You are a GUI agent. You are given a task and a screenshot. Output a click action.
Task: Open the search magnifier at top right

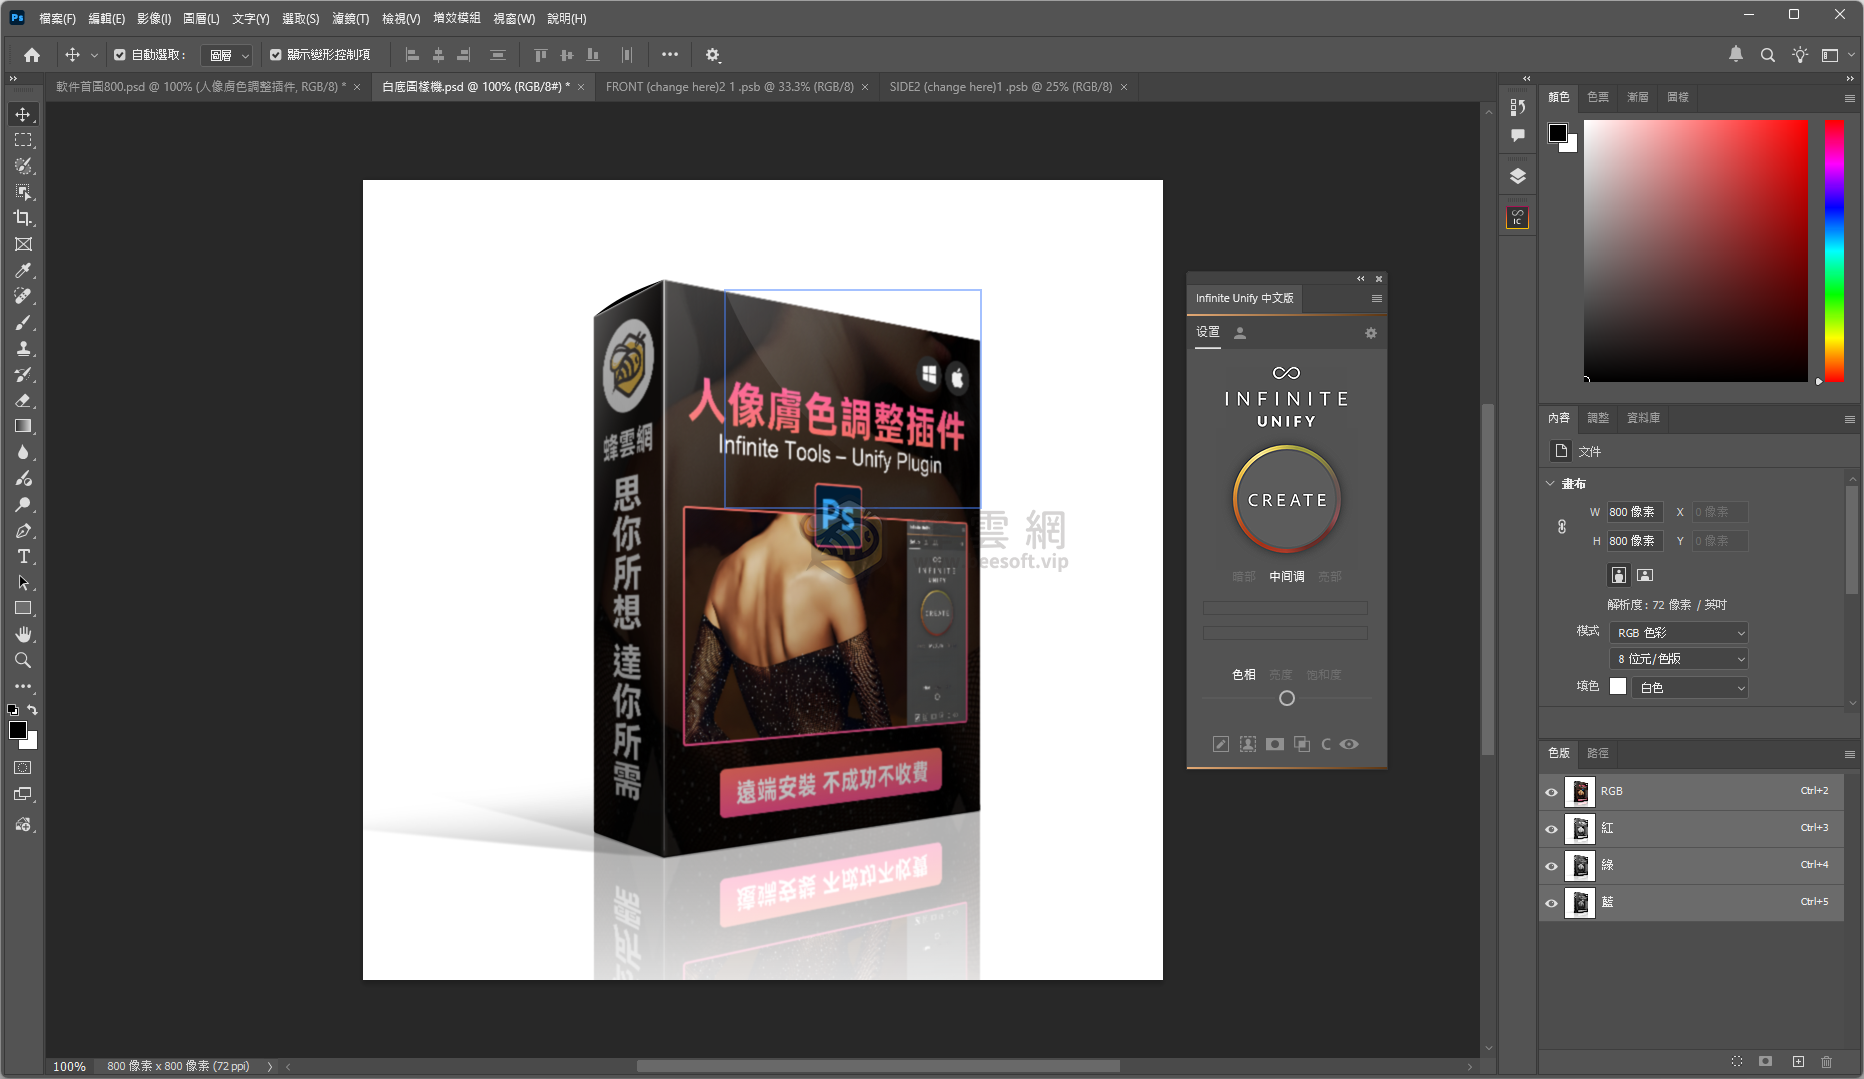(x=1768, y=55)
